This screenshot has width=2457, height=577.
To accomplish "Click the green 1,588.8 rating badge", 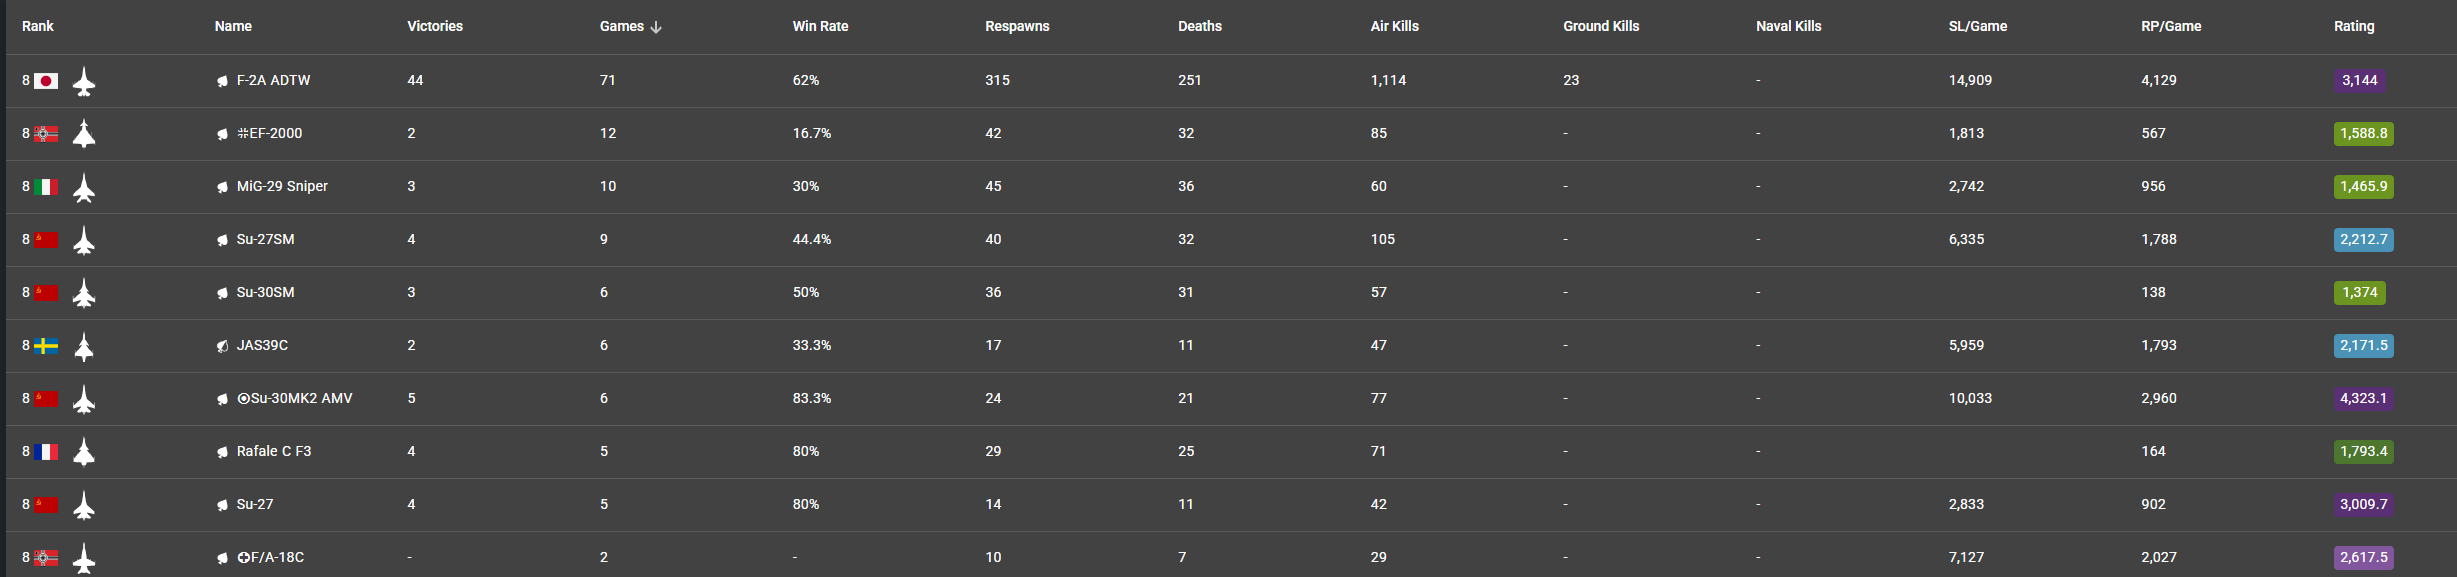I will coord(2363,134).
